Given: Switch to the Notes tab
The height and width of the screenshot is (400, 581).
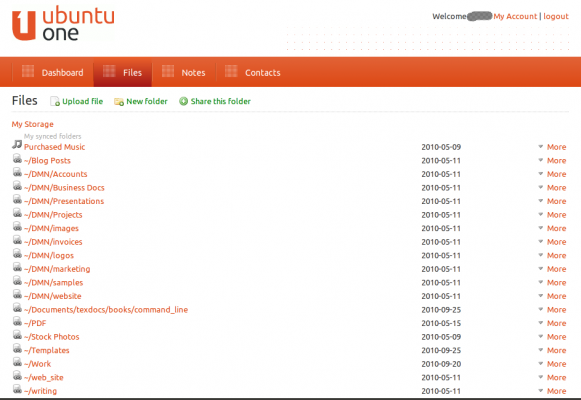Looking at the screenshot, I should [x=184, y=72].
